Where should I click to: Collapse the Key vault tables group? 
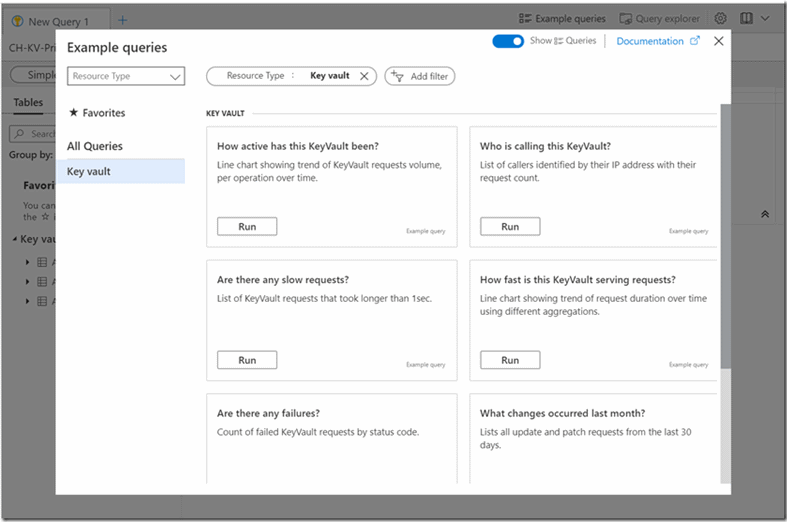click(x=14, y=240)
